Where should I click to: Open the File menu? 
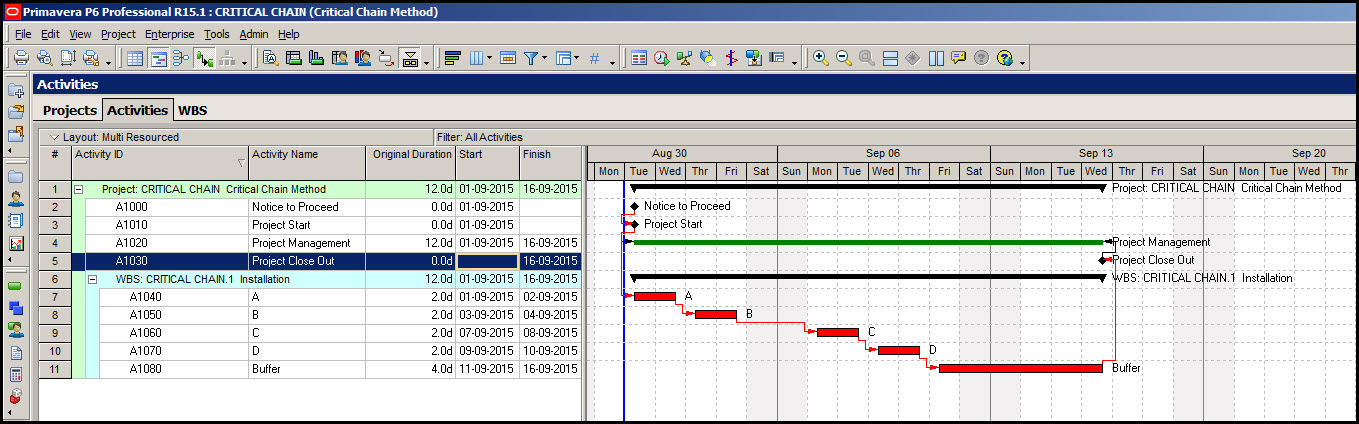coord(23,34)
